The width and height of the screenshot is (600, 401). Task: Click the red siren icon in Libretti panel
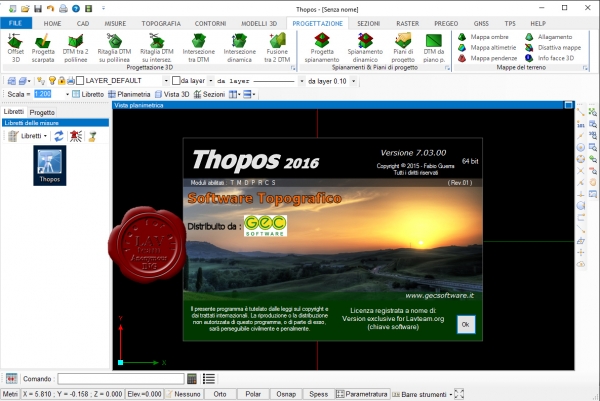click(76, 136)
